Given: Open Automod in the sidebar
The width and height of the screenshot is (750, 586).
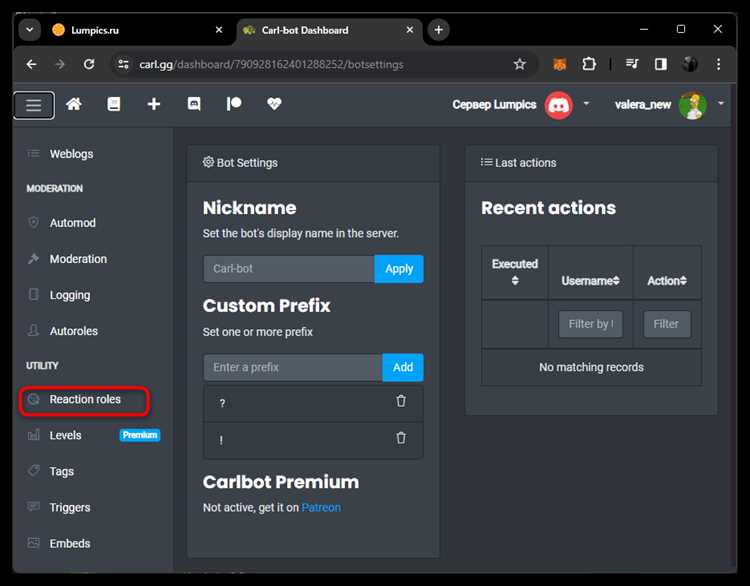Looking at the screenshot, I should pyautogui.click(x=72, y=223).
